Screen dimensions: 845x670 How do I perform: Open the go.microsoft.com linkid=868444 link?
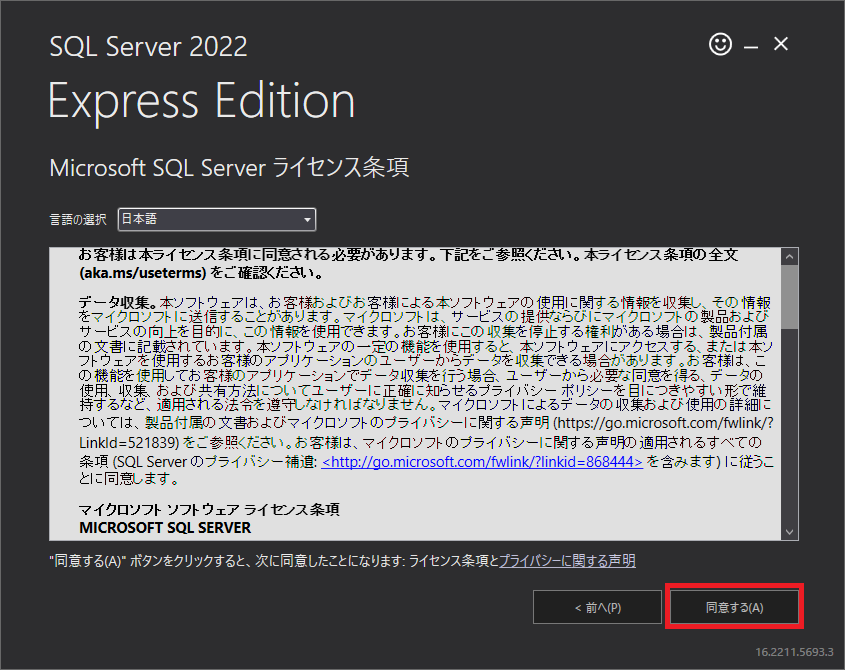[x=482, y=462]
